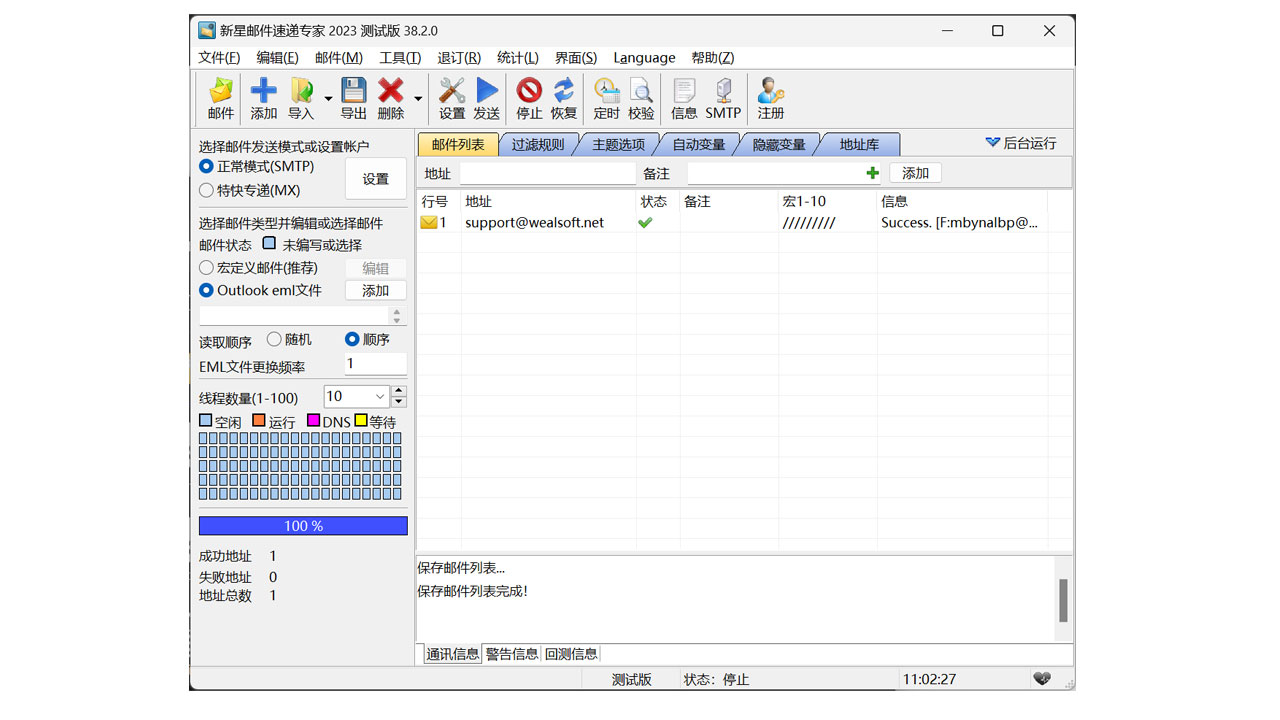Screen dimensions: 1280x720
Task: Click the 设置 button beside send mode
Action: point(376,179)
